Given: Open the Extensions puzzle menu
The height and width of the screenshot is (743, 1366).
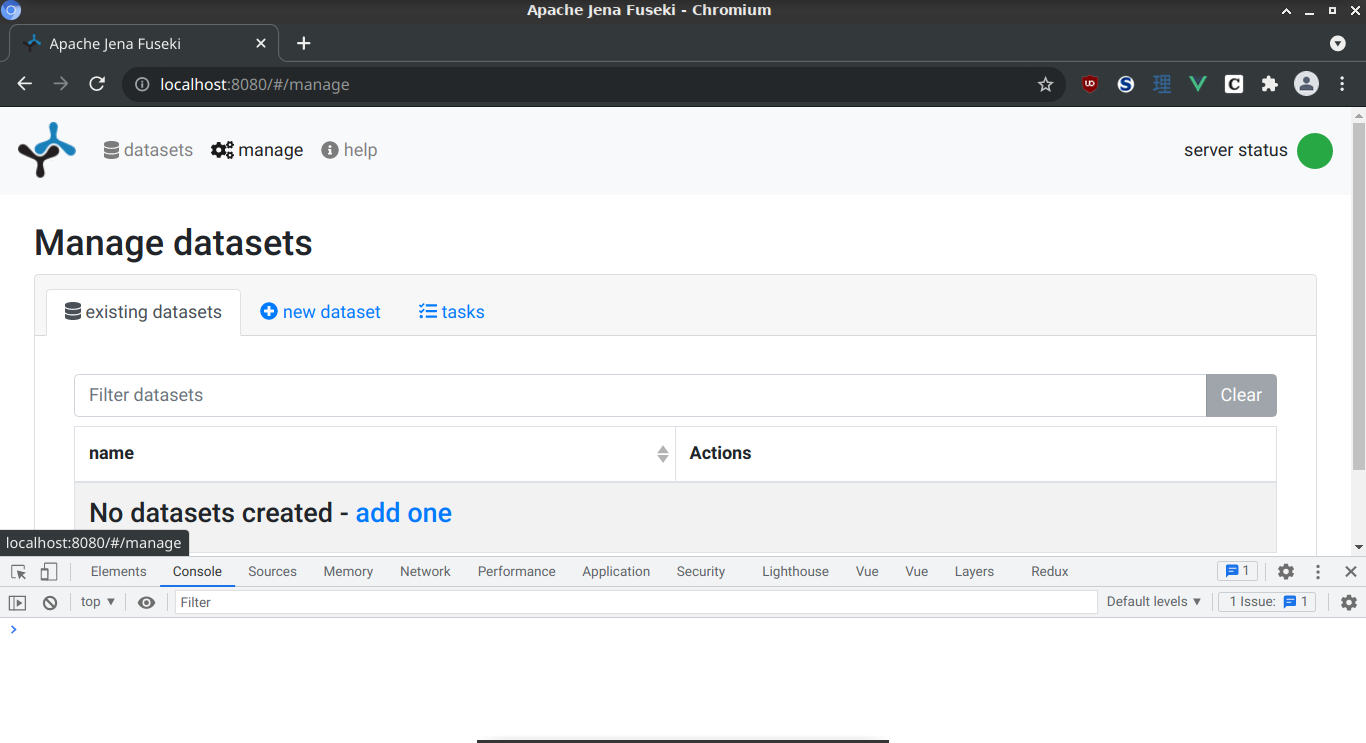Looking at the screenshot, I should (x=1270, y=84).
